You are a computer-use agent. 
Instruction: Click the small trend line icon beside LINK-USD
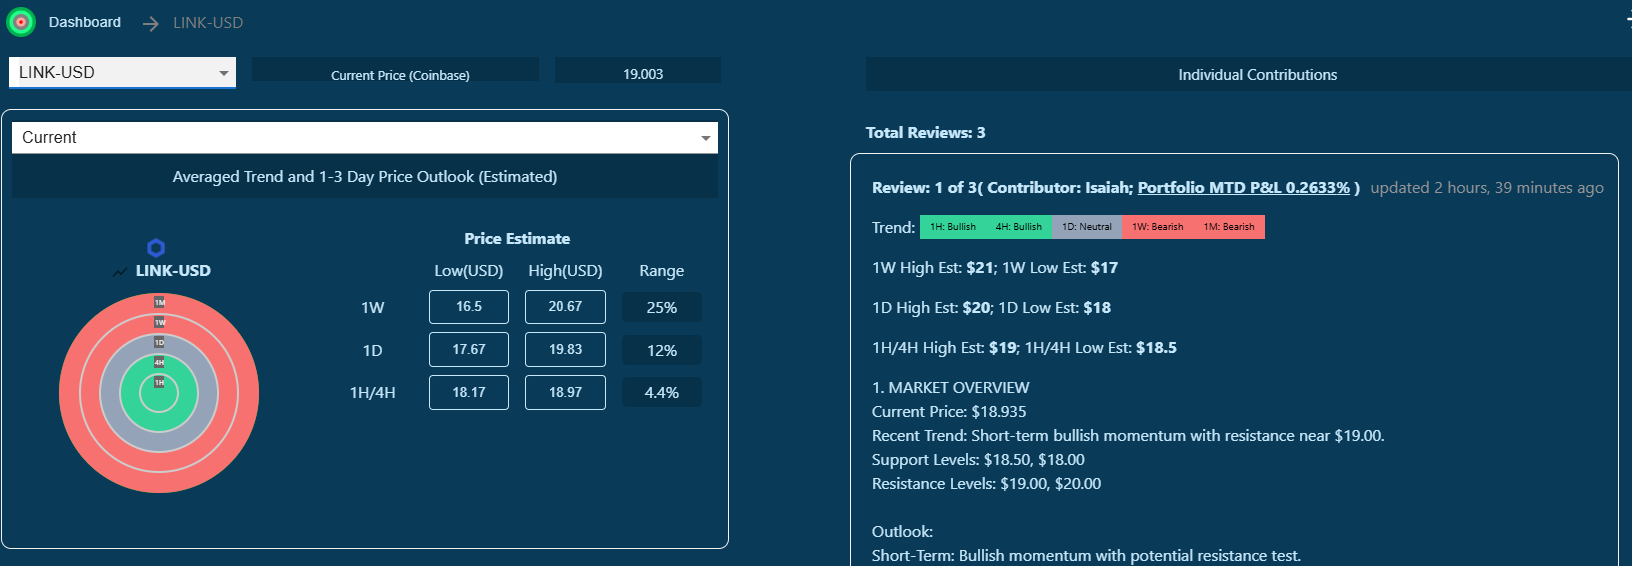tap(120, 271)
